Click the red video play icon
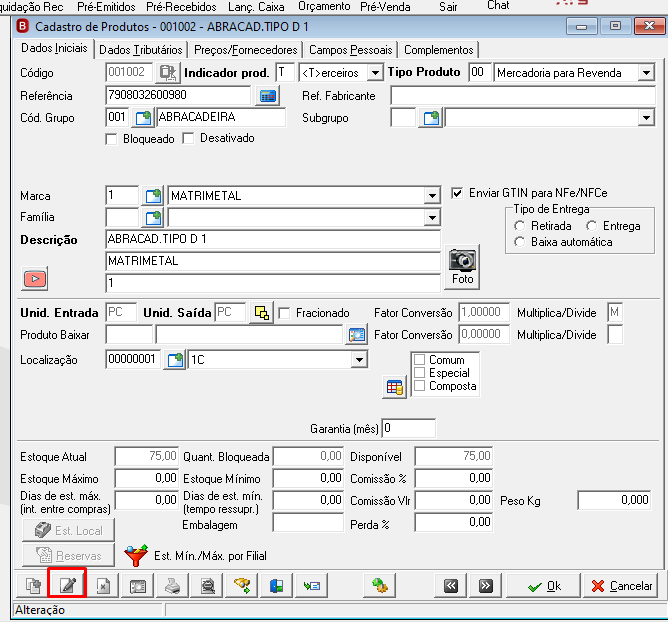The image size is (668, 623). (x=35, y=279)
